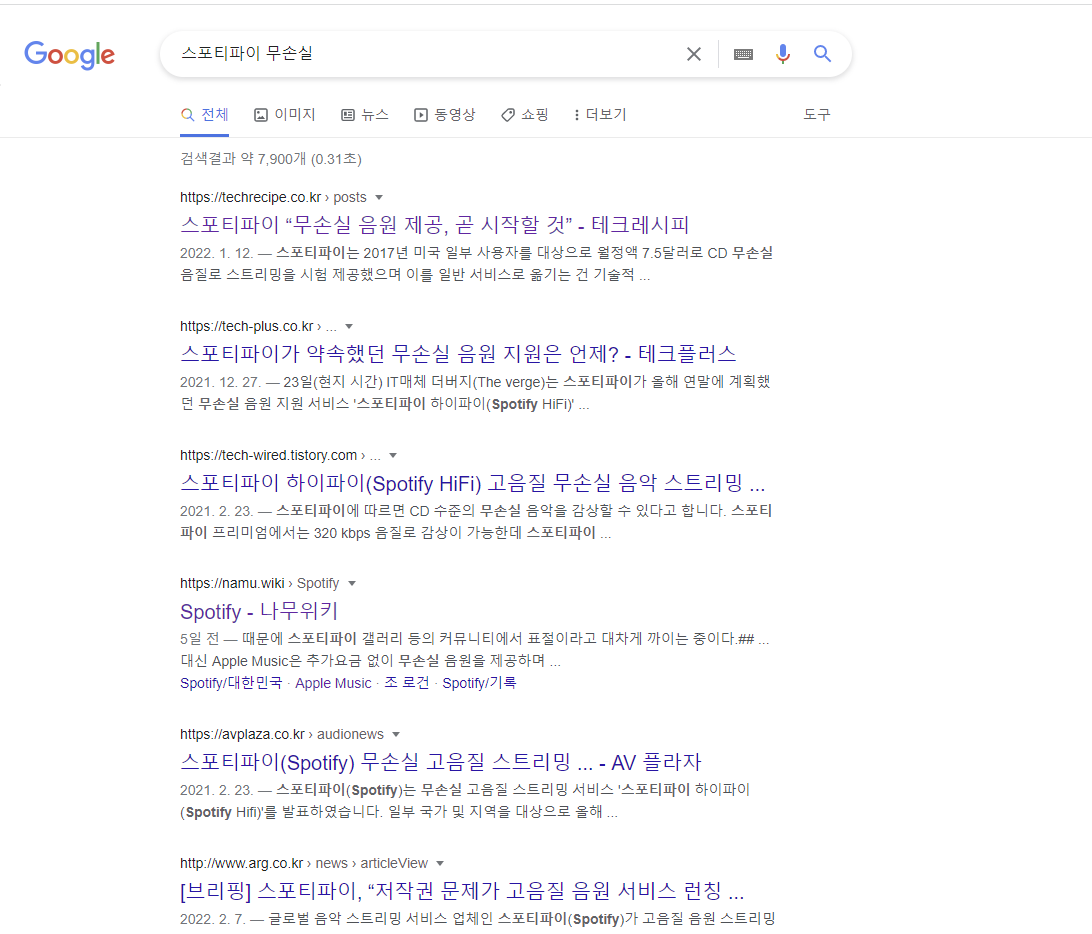Click the https://techrecipe.co.kr › posts URL text

click(273, 197)
